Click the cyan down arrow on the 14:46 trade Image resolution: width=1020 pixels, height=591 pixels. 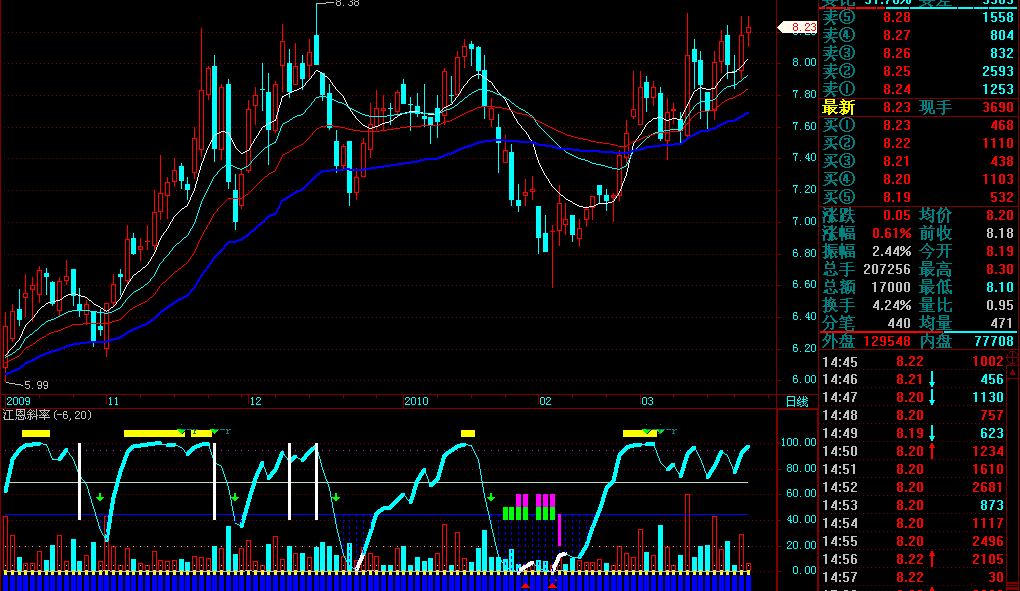(932, 379)
